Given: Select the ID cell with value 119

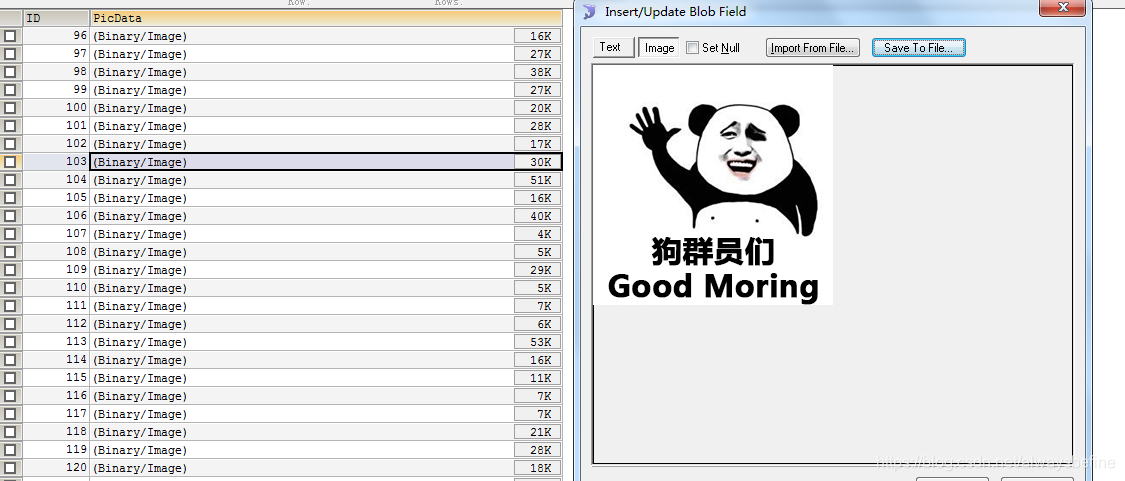Looking at the screenshot, I should point(56,450).
